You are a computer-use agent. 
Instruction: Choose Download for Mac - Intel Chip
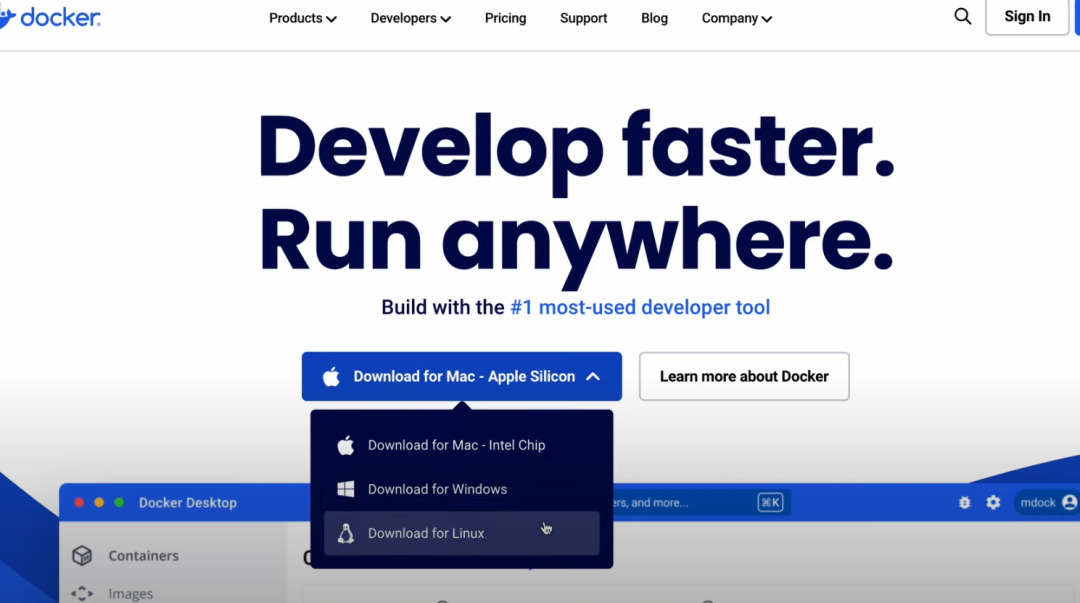pos(461,445)
